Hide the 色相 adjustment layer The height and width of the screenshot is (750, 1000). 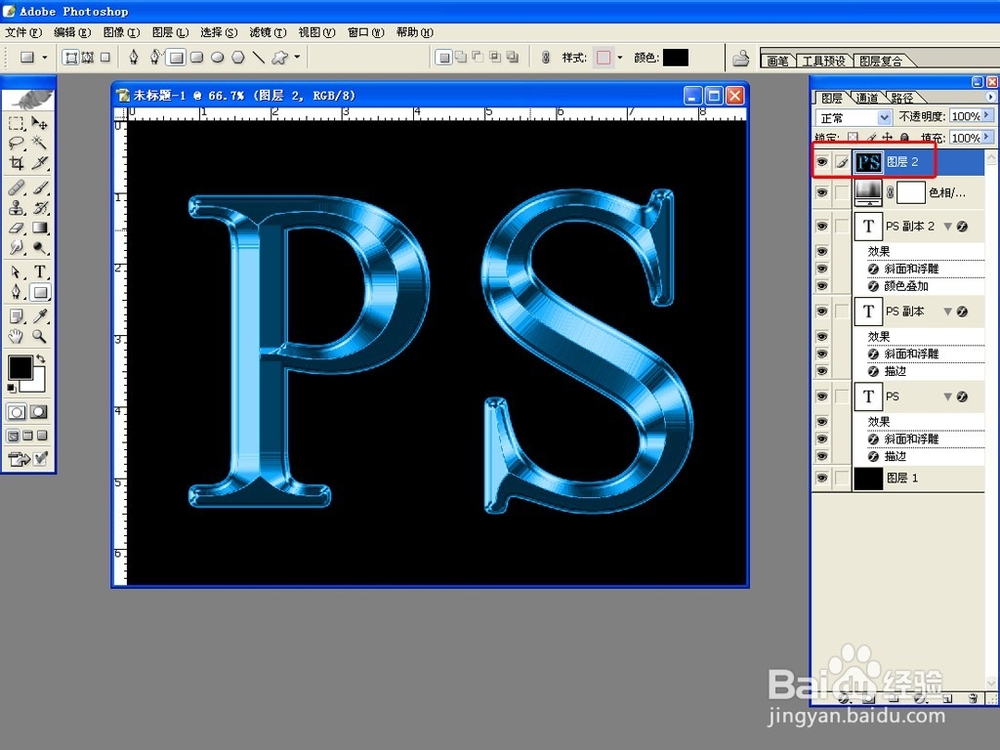[822, 192]
